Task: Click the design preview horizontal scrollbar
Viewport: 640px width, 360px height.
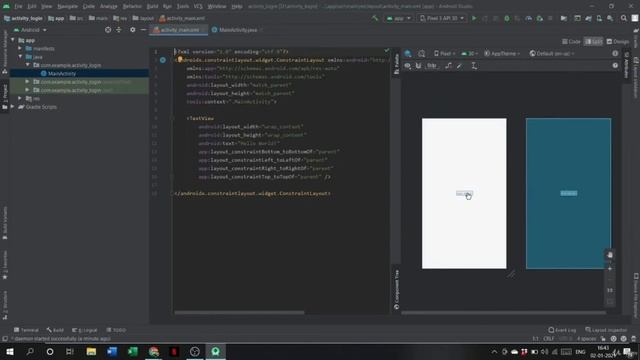Action: tap(503, 313)
